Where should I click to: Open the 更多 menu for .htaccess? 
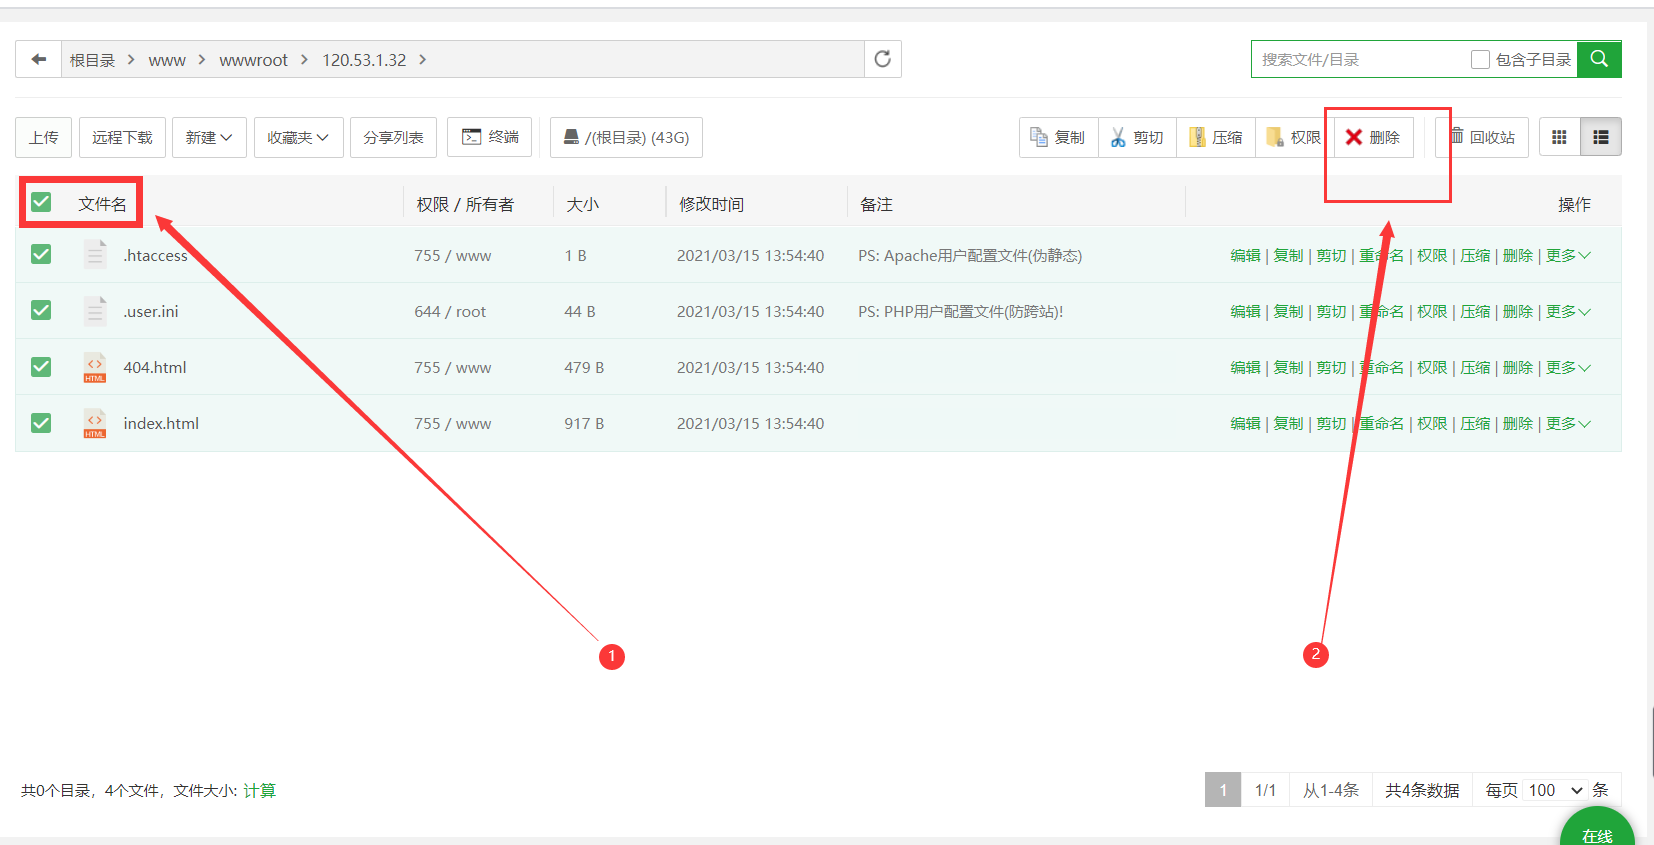1568,255
